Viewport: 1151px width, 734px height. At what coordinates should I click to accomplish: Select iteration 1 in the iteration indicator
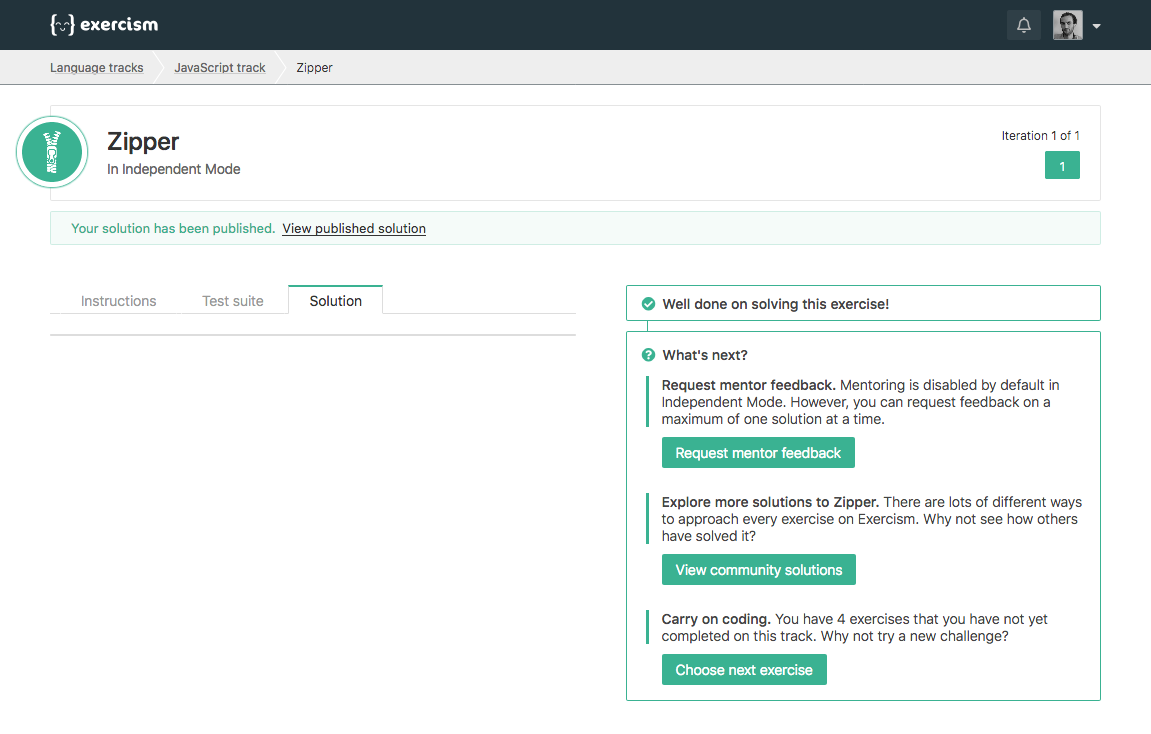pyautogui.click(x=1062, y=164)
